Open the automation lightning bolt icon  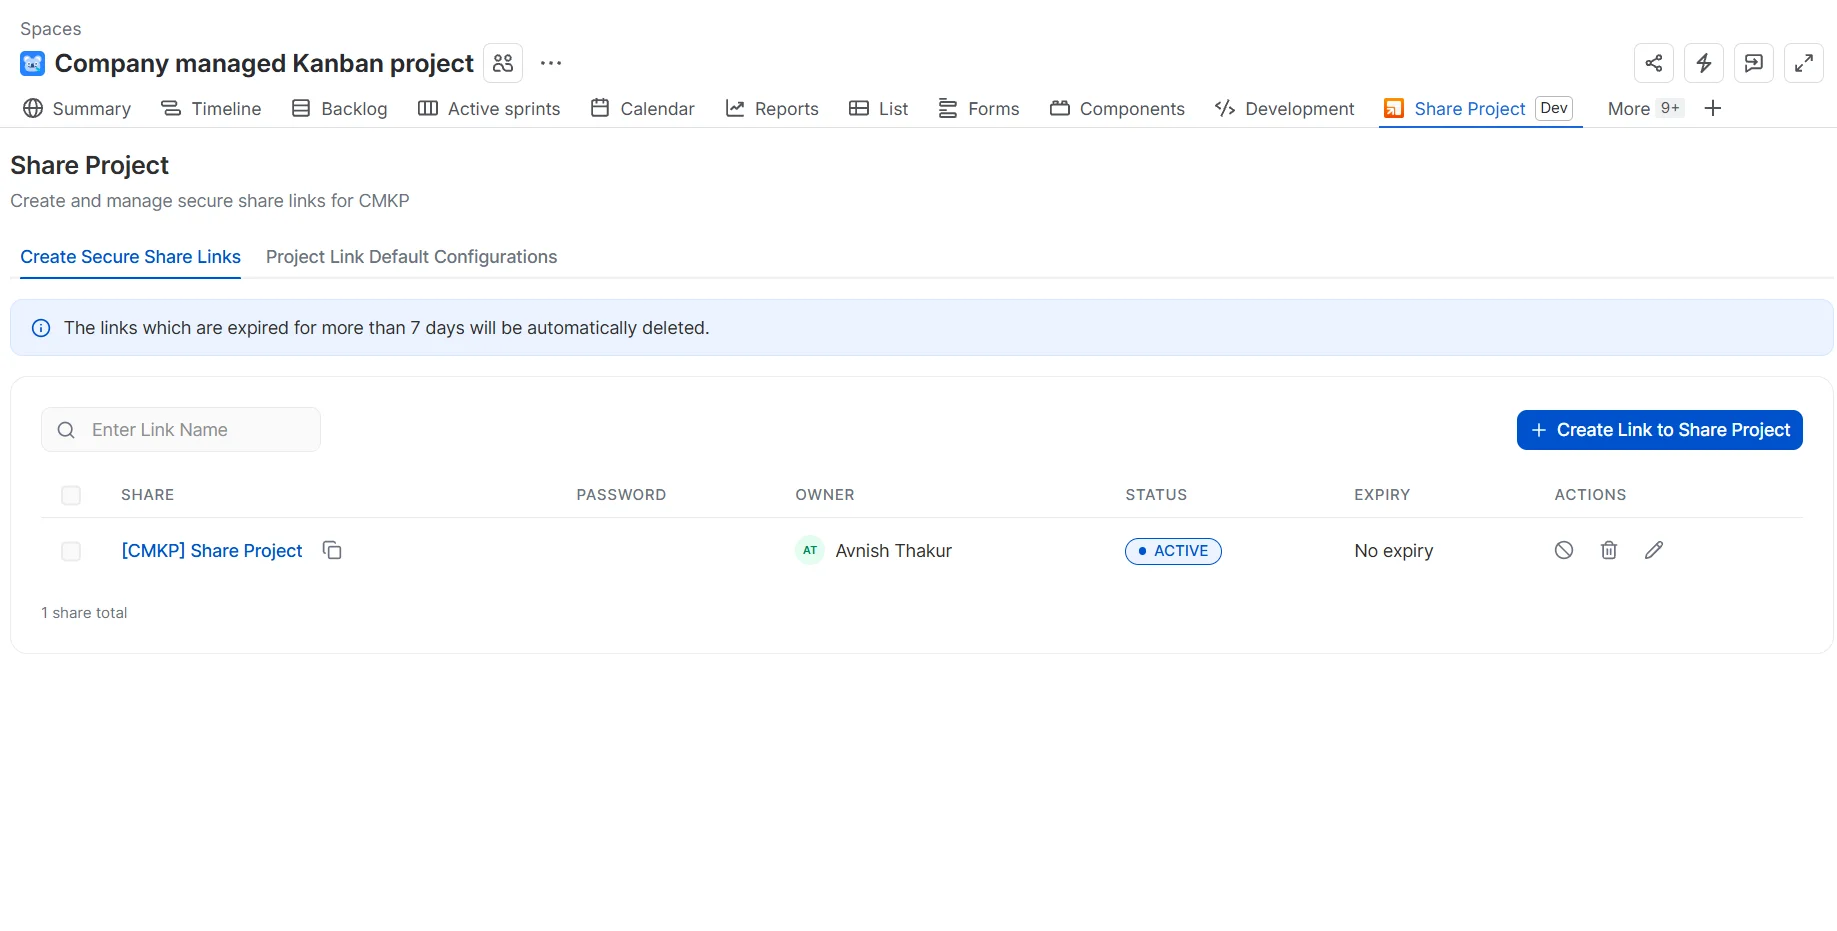[x=1704, y=63]
